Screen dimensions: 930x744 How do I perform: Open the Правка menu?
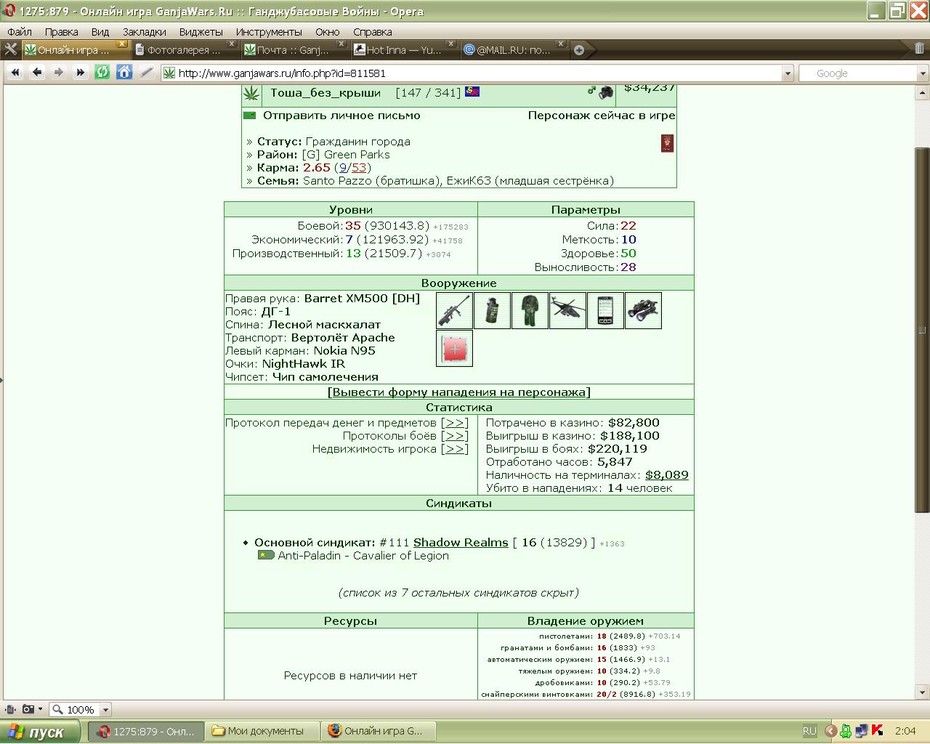pyautogui.click(x=61, y=32)
